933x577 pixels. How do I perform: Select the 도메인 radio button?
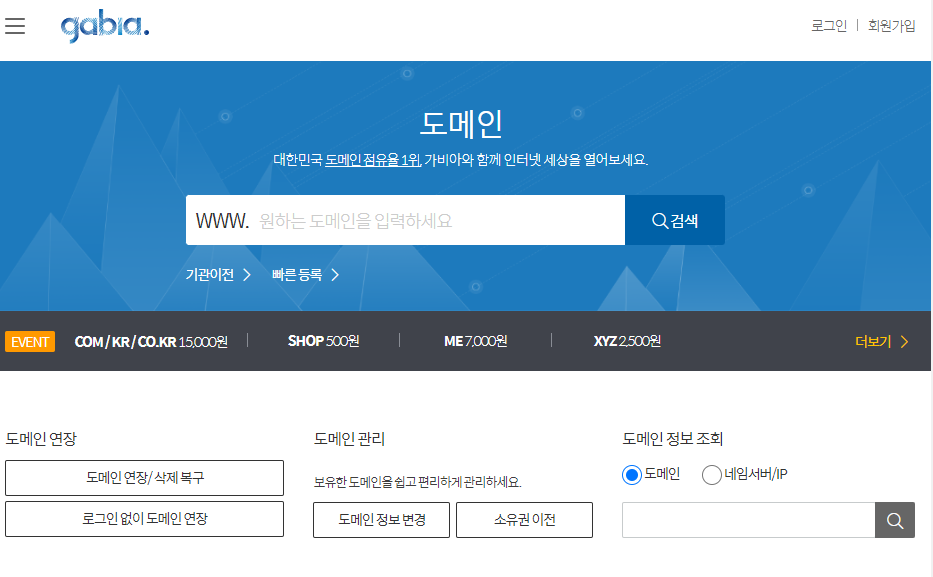pyautogui.click(x=631, y=475)
